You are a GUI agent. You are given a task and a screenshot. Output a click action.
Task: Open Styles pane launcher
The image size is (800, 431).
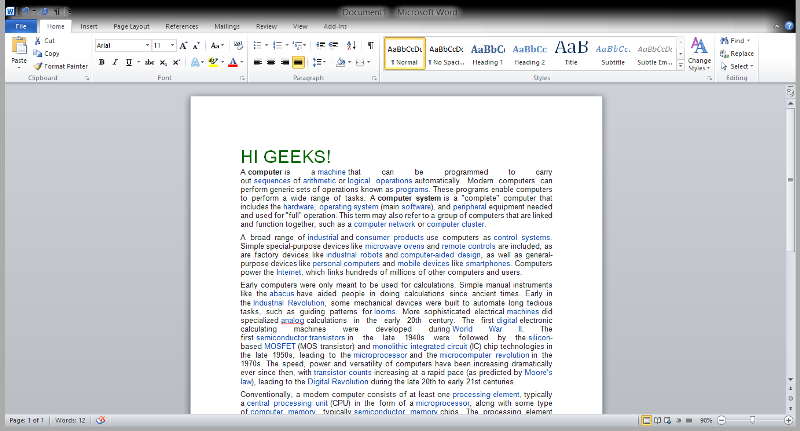coord(710,78)
